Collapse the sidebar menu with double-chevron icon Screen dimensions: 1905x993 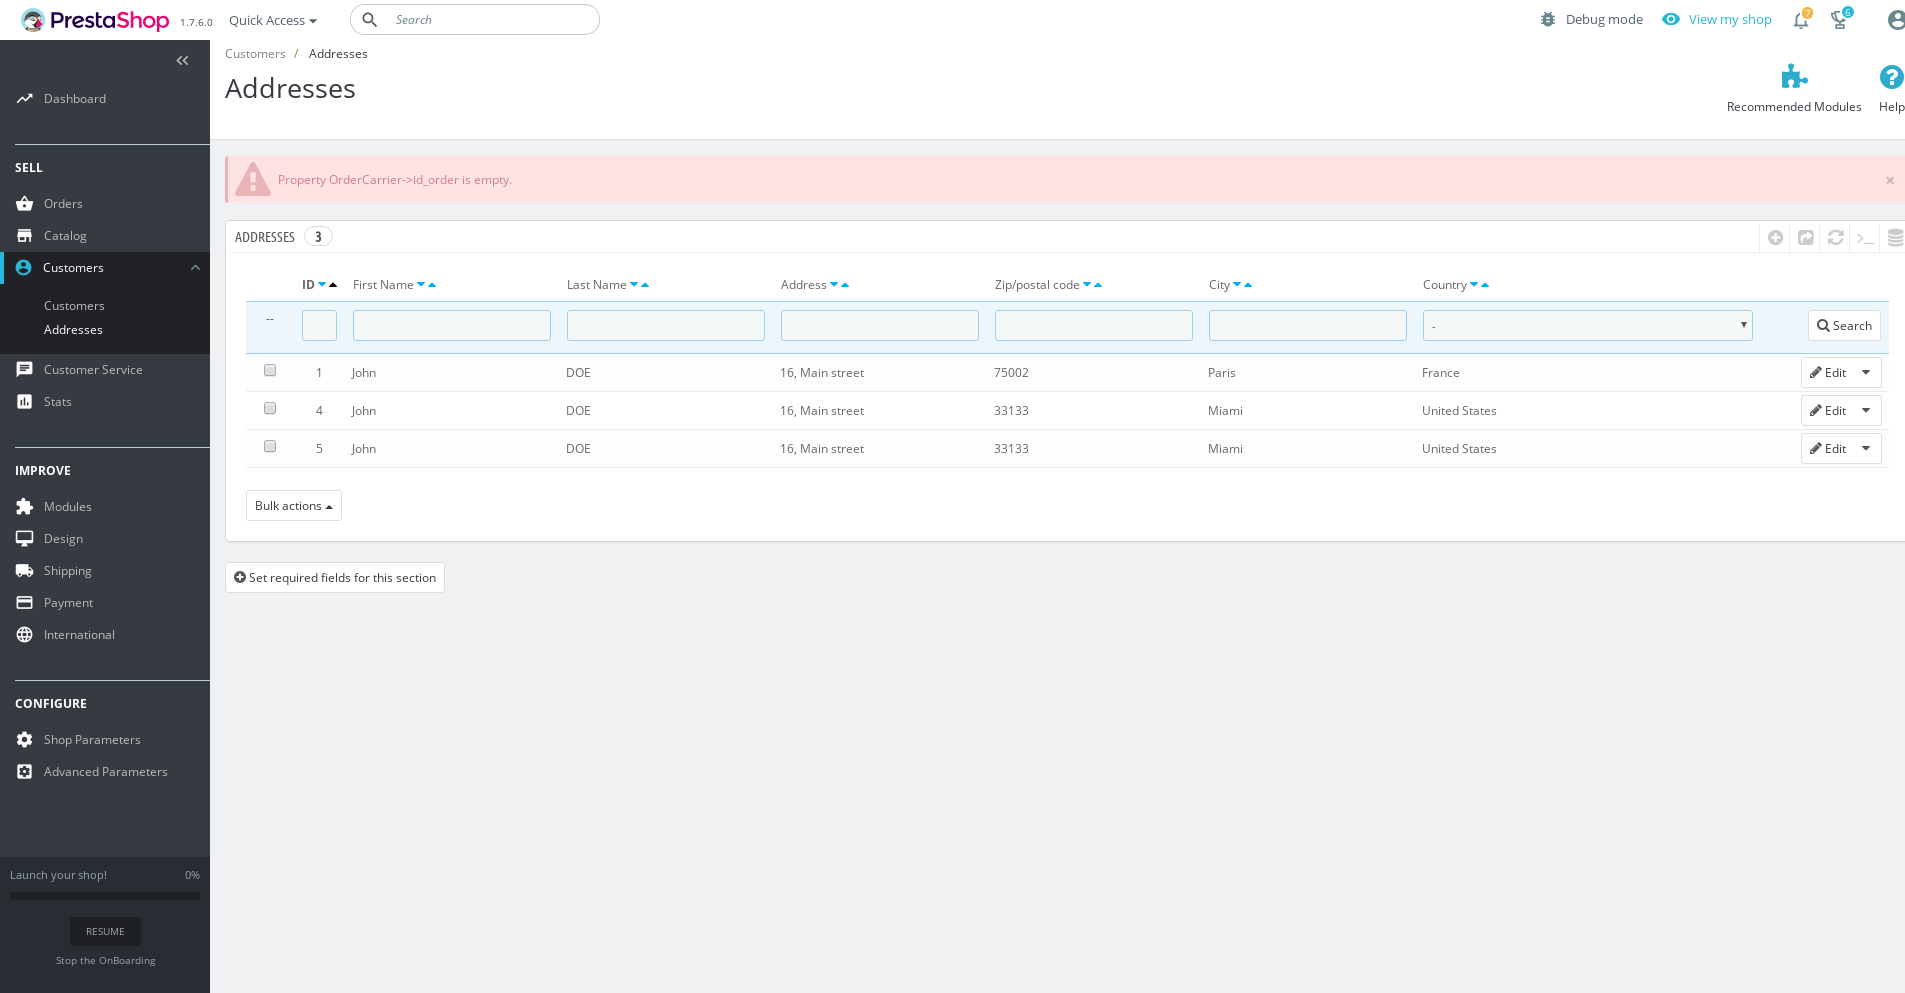182,61
